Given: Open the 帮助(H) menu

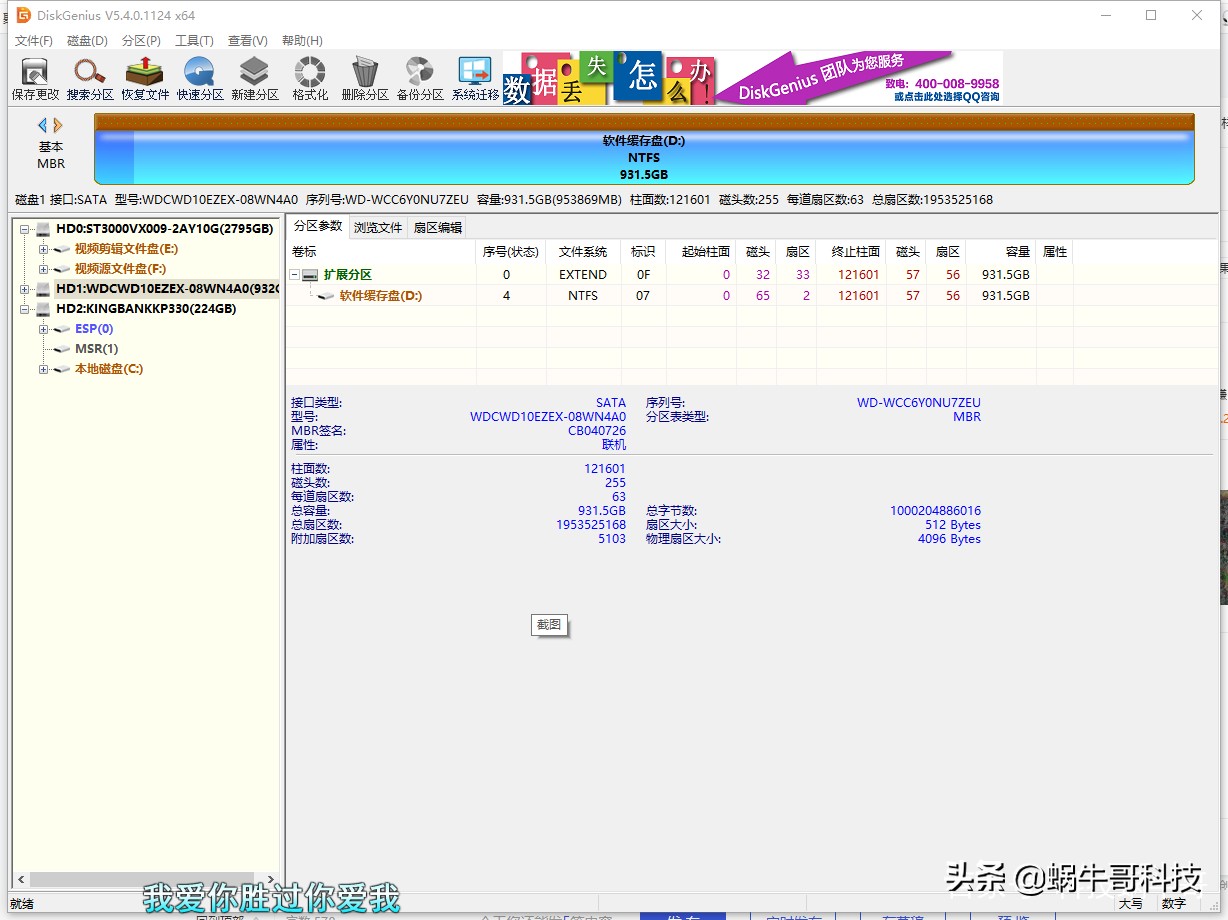Looking at the screenshot, I should (x=302, y=41).
